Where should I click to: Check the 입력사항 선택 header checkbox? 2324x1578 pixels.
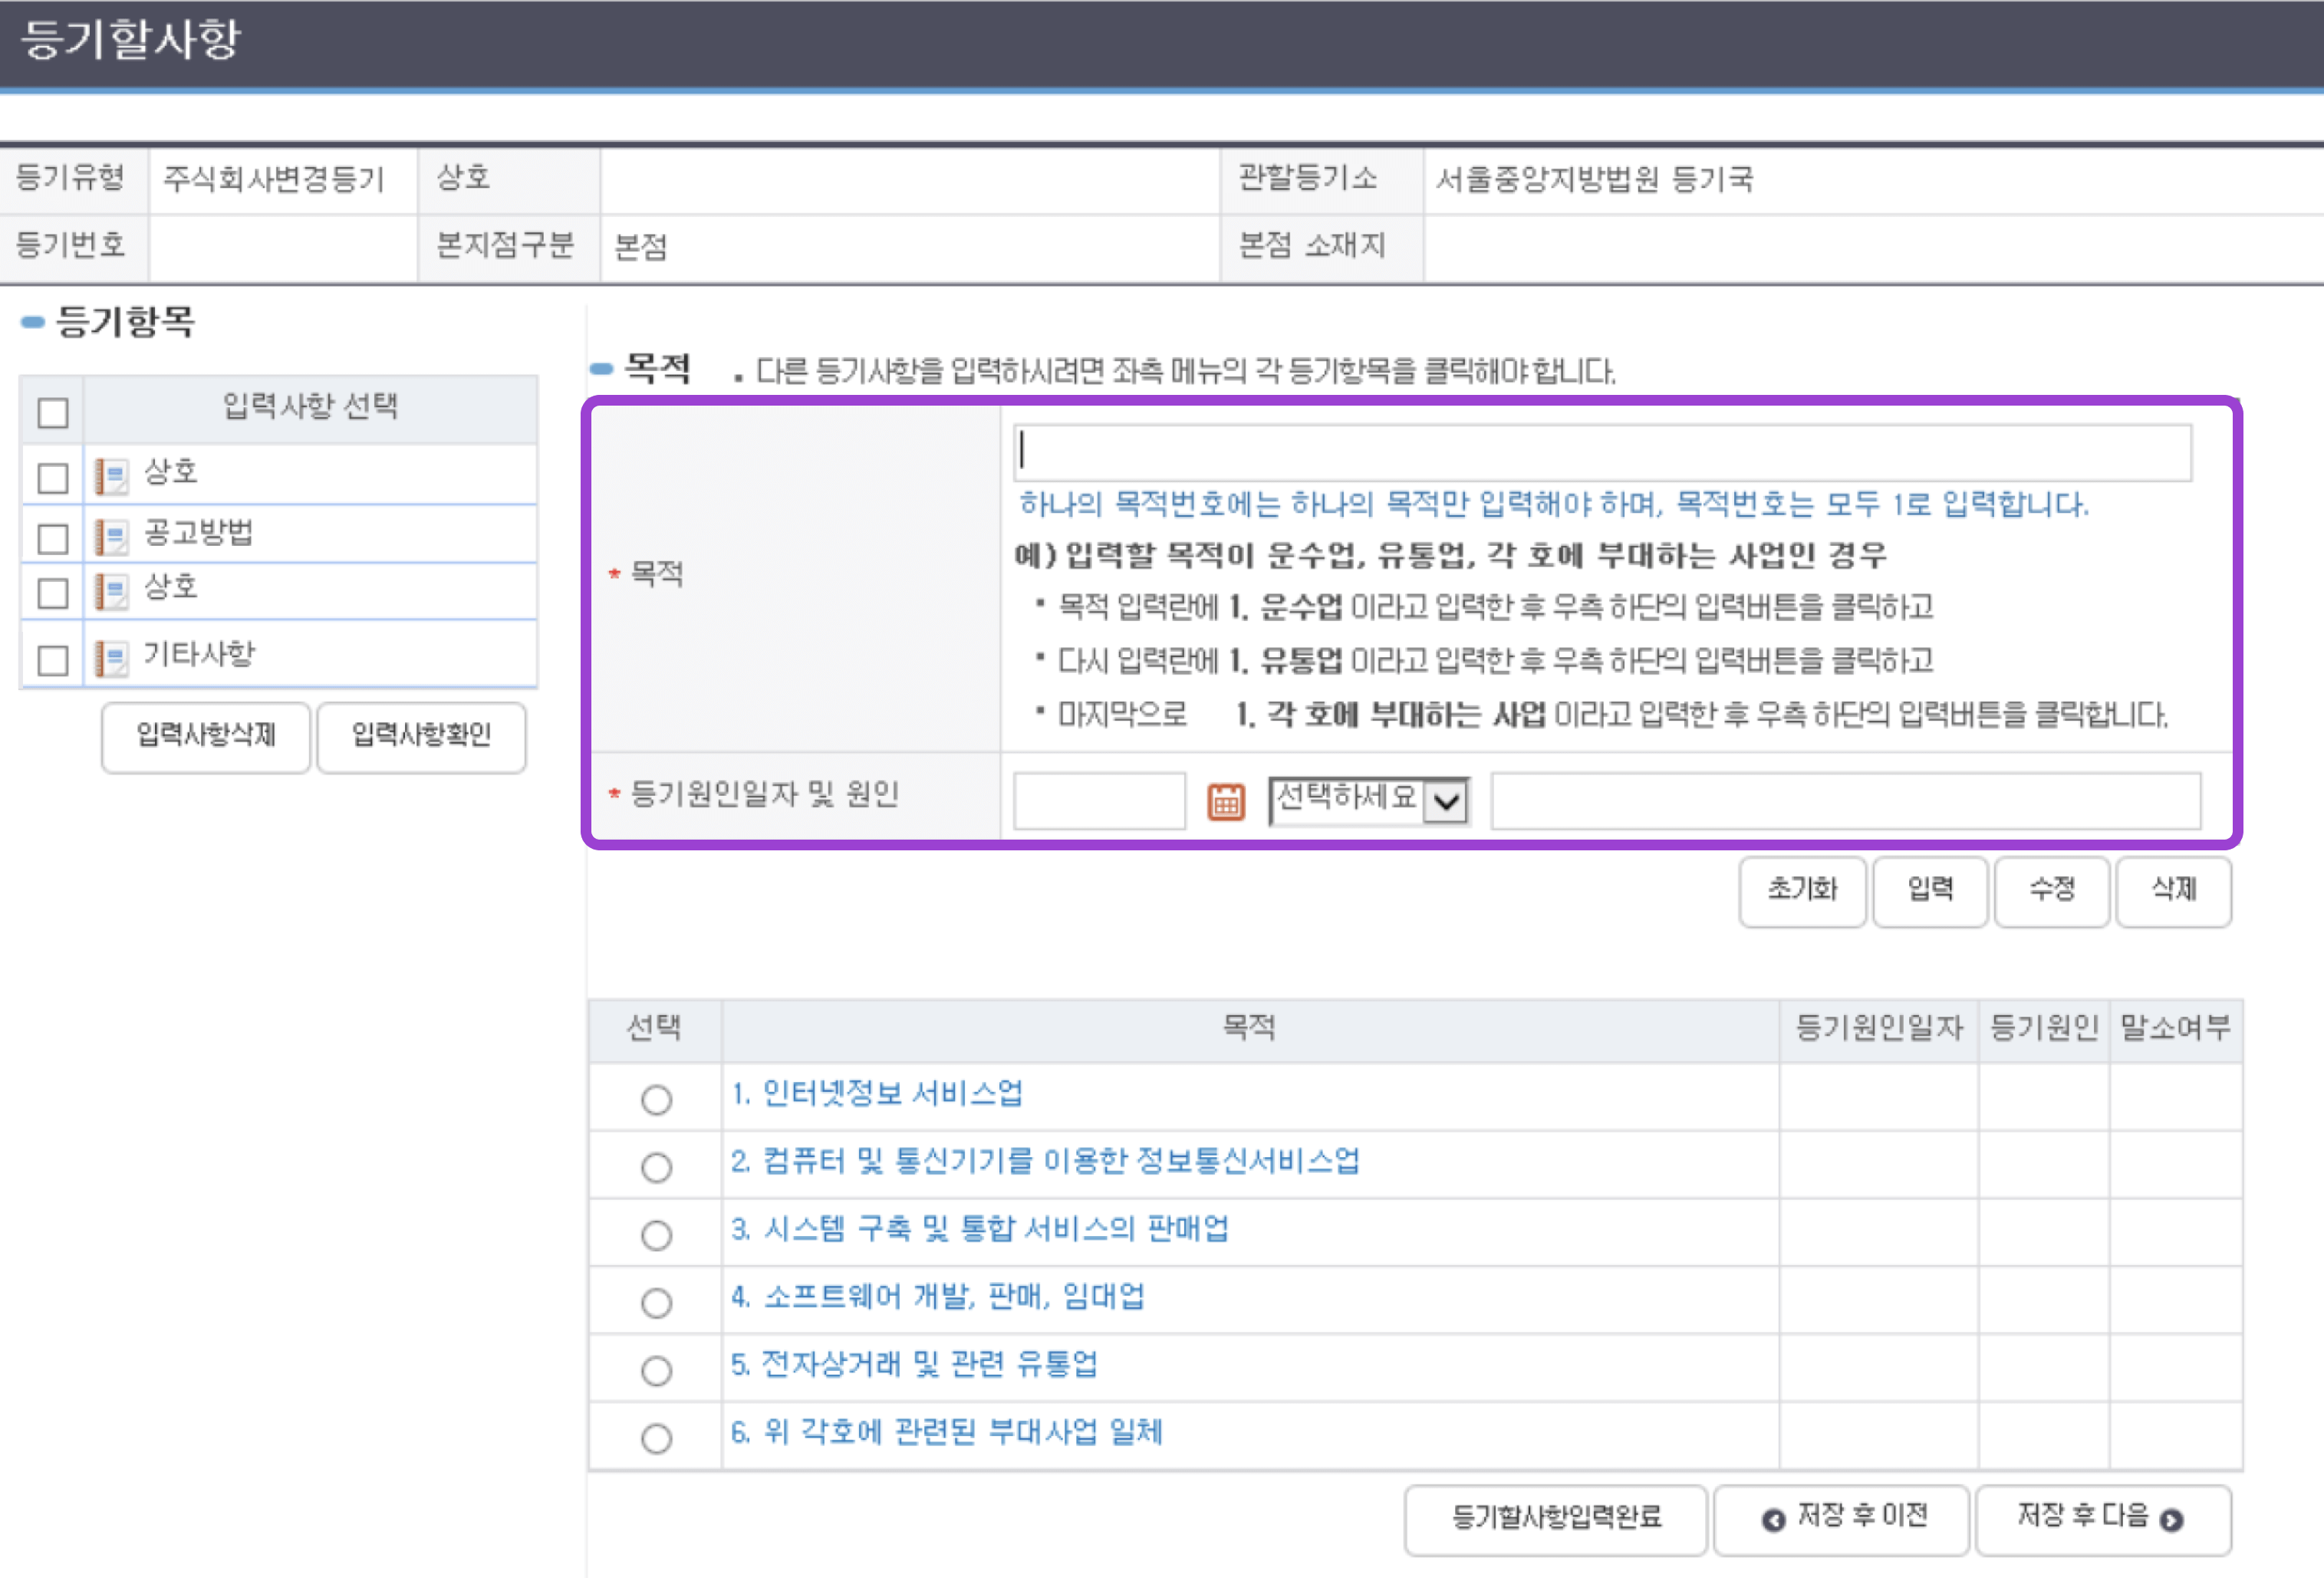(53, 412)
